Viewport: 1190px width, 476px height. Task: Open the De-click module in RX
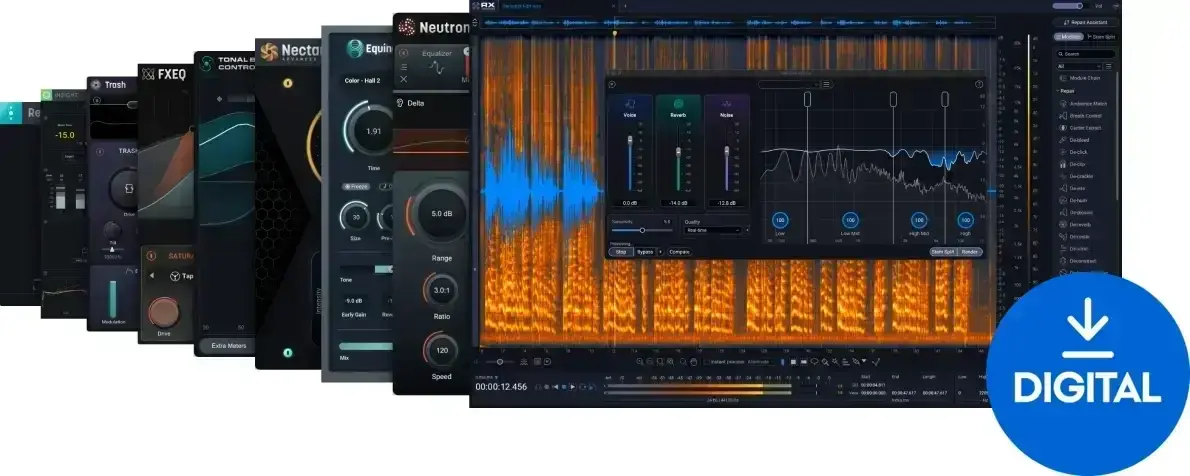[x=1073, y=152]
